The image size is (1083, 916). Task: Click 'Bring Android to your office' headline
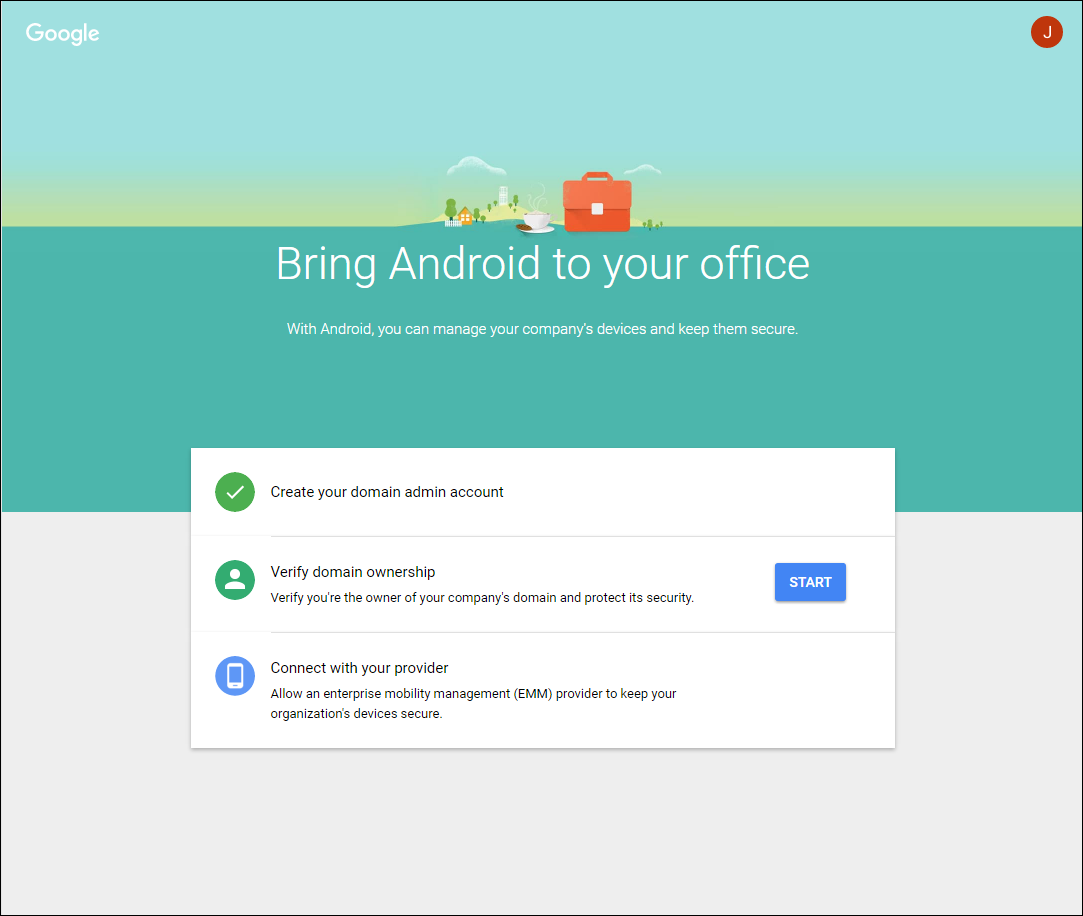(x=543, y=264)
